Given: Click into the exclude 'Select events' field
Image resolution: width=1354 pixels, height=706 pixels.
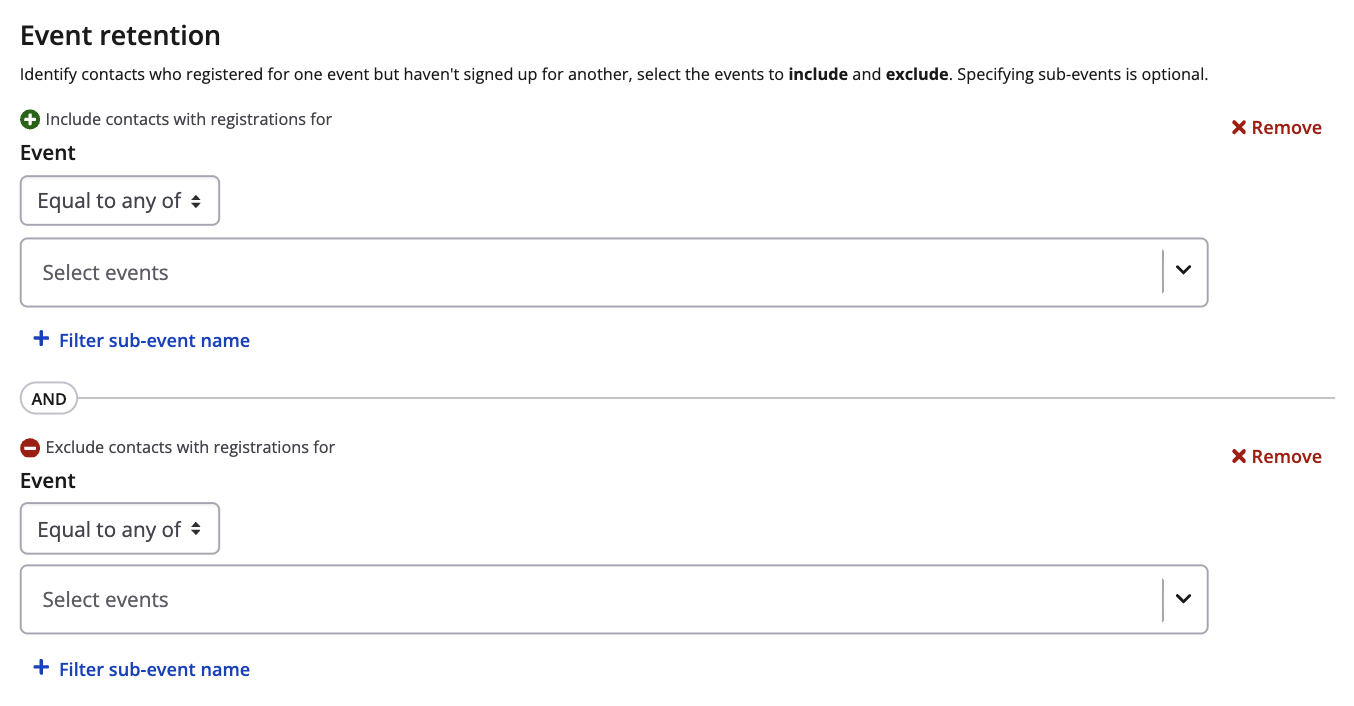Looking at the screenshot, I should (590, 600).
